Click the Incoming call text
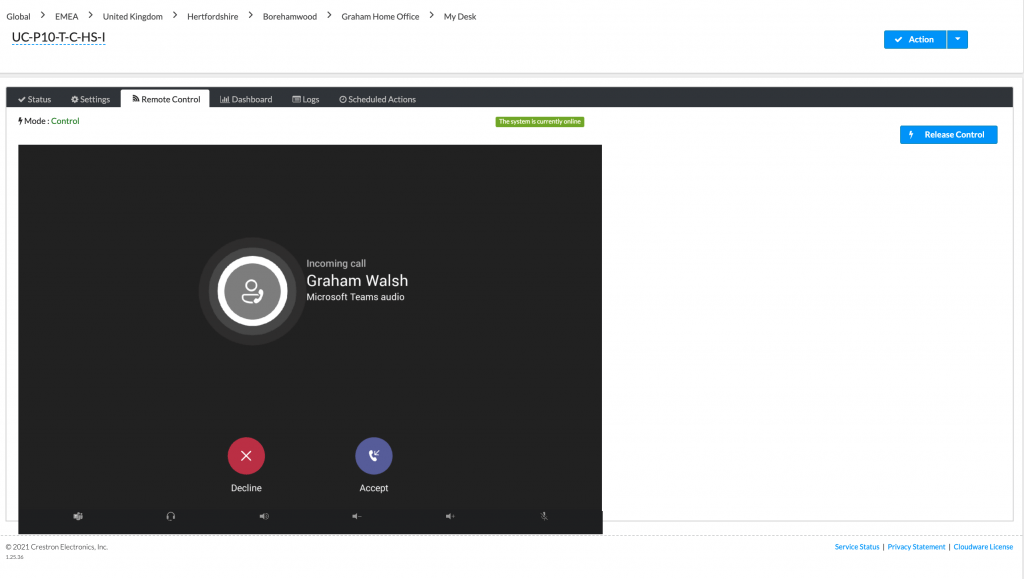Screen dimensions: 1024x579 pyautogui.click(x=336, y=264)
